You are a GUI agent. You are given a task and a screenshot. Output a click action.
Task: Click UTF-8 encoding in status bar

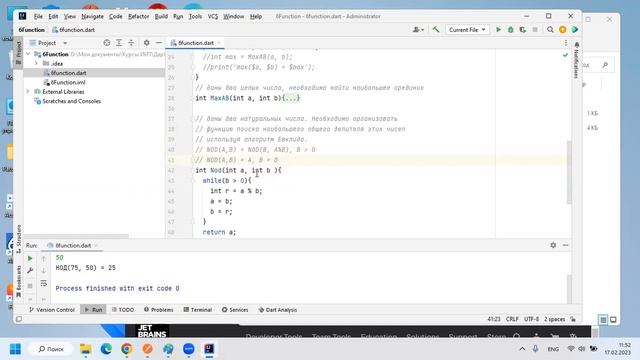pos(531,319)
